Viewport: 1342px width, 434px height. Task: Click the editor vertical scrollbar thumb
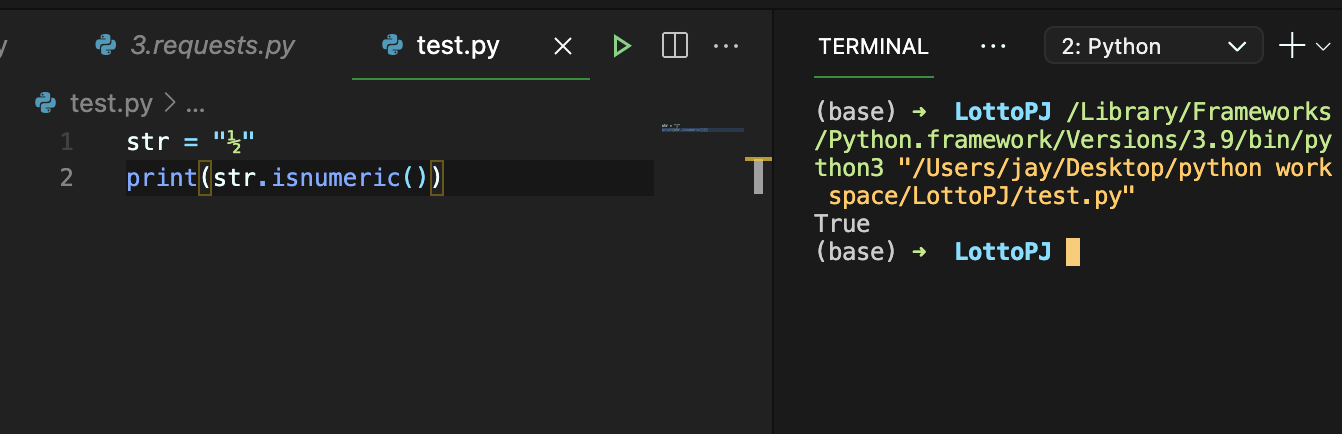[758, 177]
